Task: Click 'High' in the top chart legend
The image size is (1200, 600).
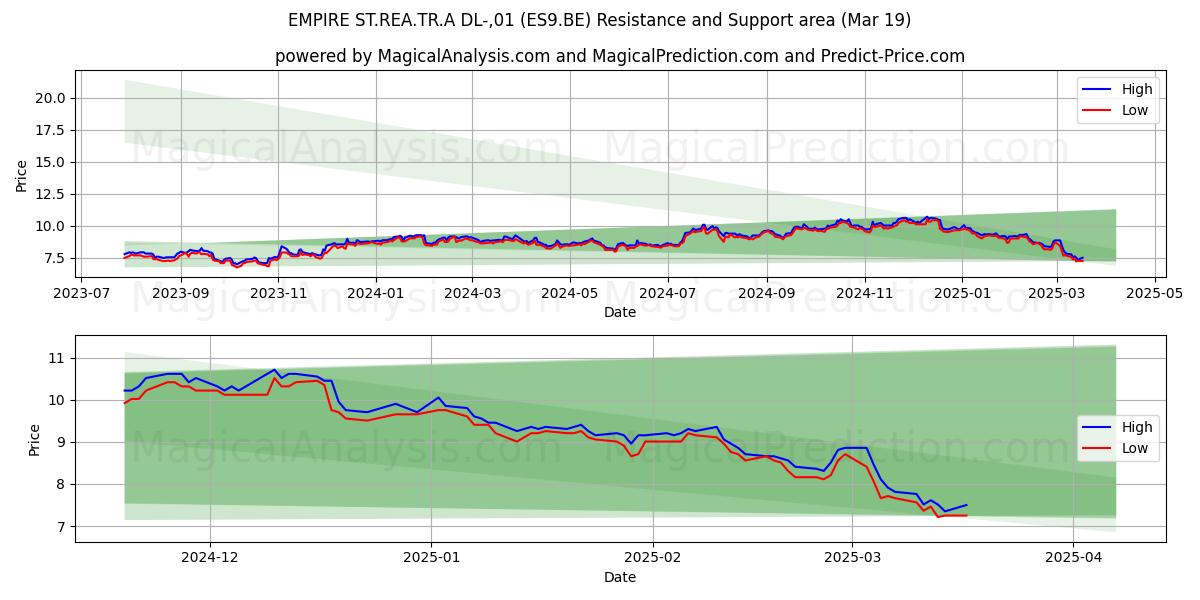Action: (1137, 89)
